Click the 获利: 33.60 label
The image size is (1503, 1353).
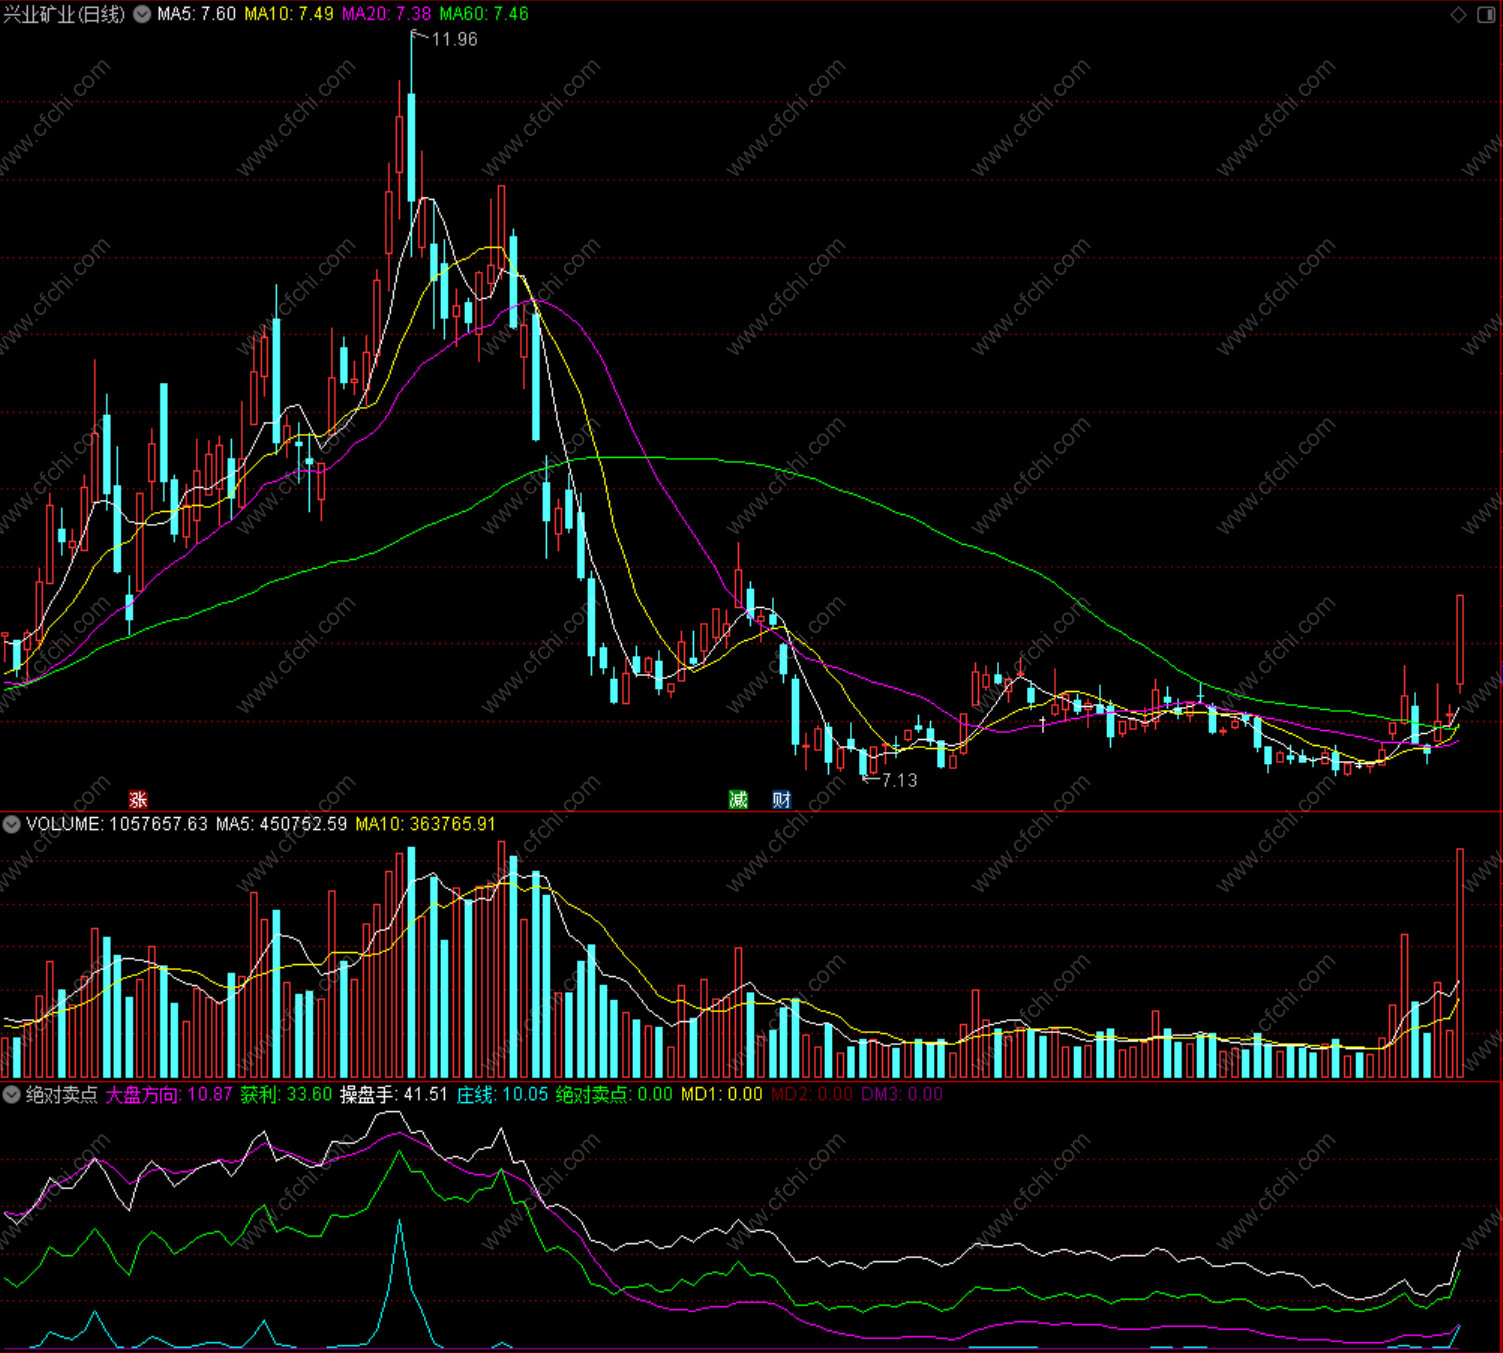[x=286, y=1094]
